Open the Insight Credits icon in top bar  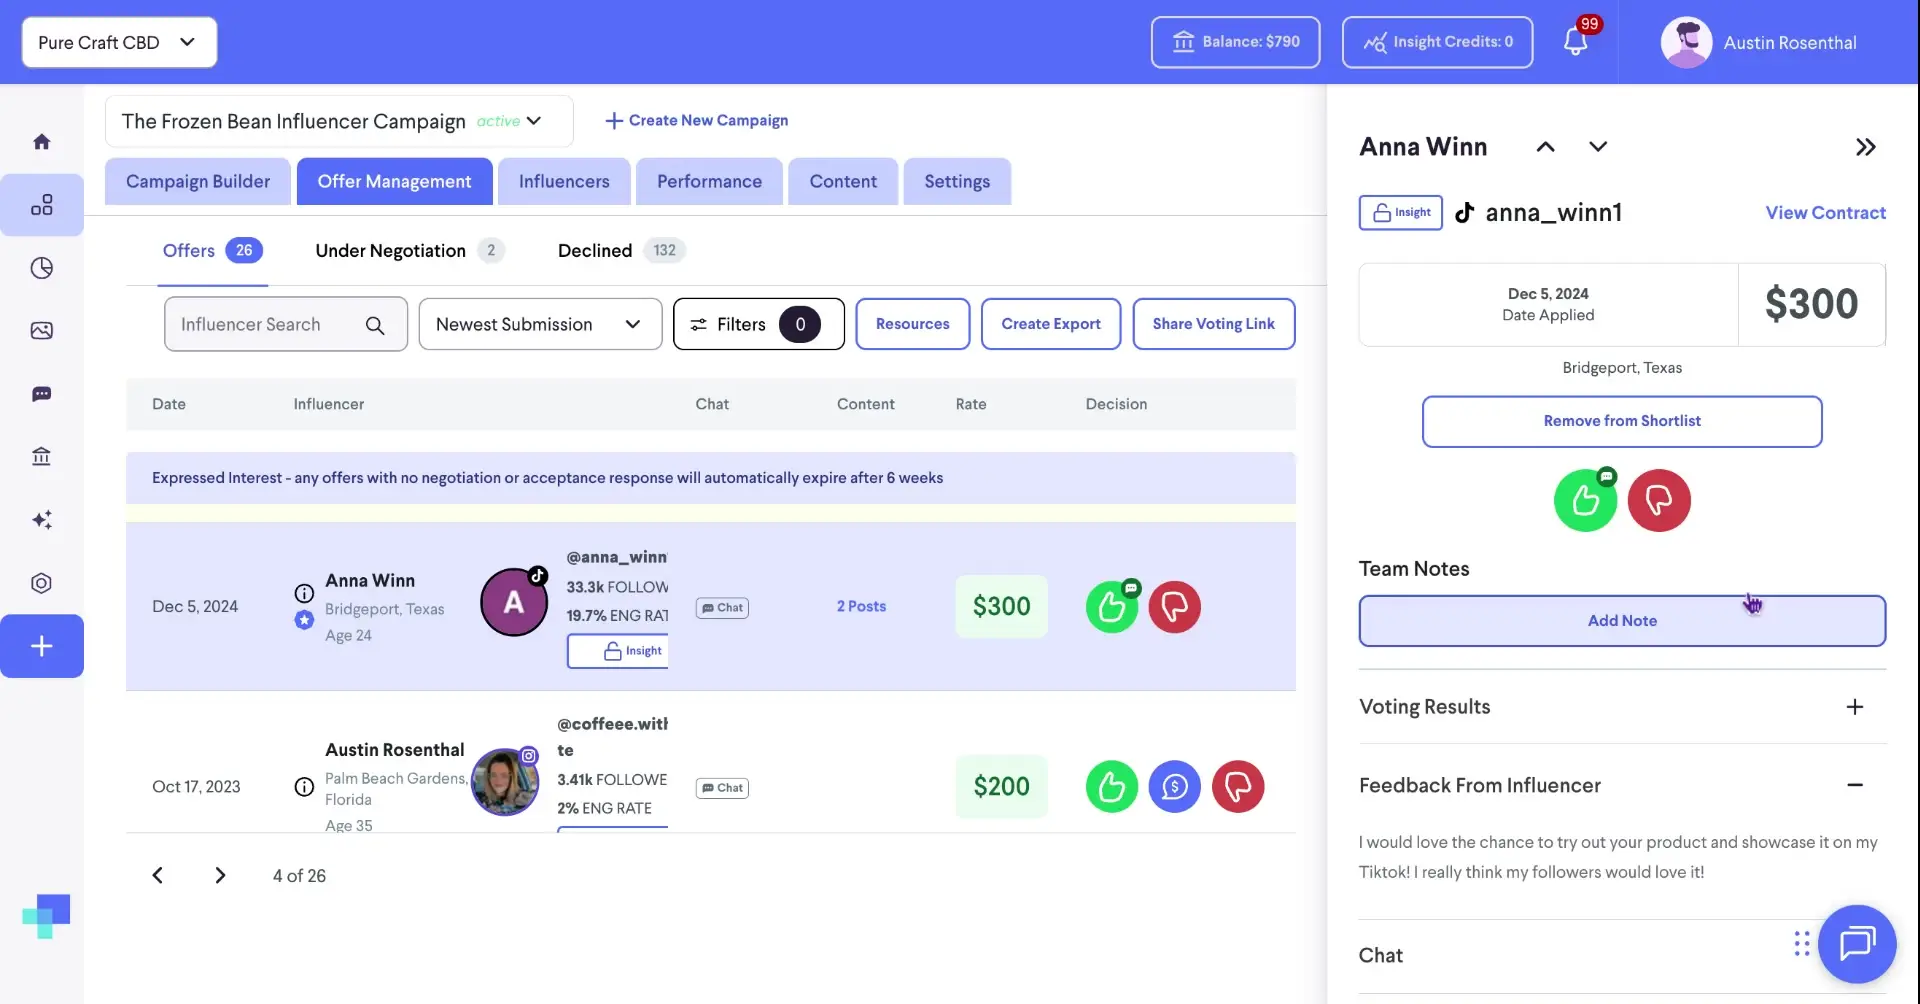pos(1378,42)
